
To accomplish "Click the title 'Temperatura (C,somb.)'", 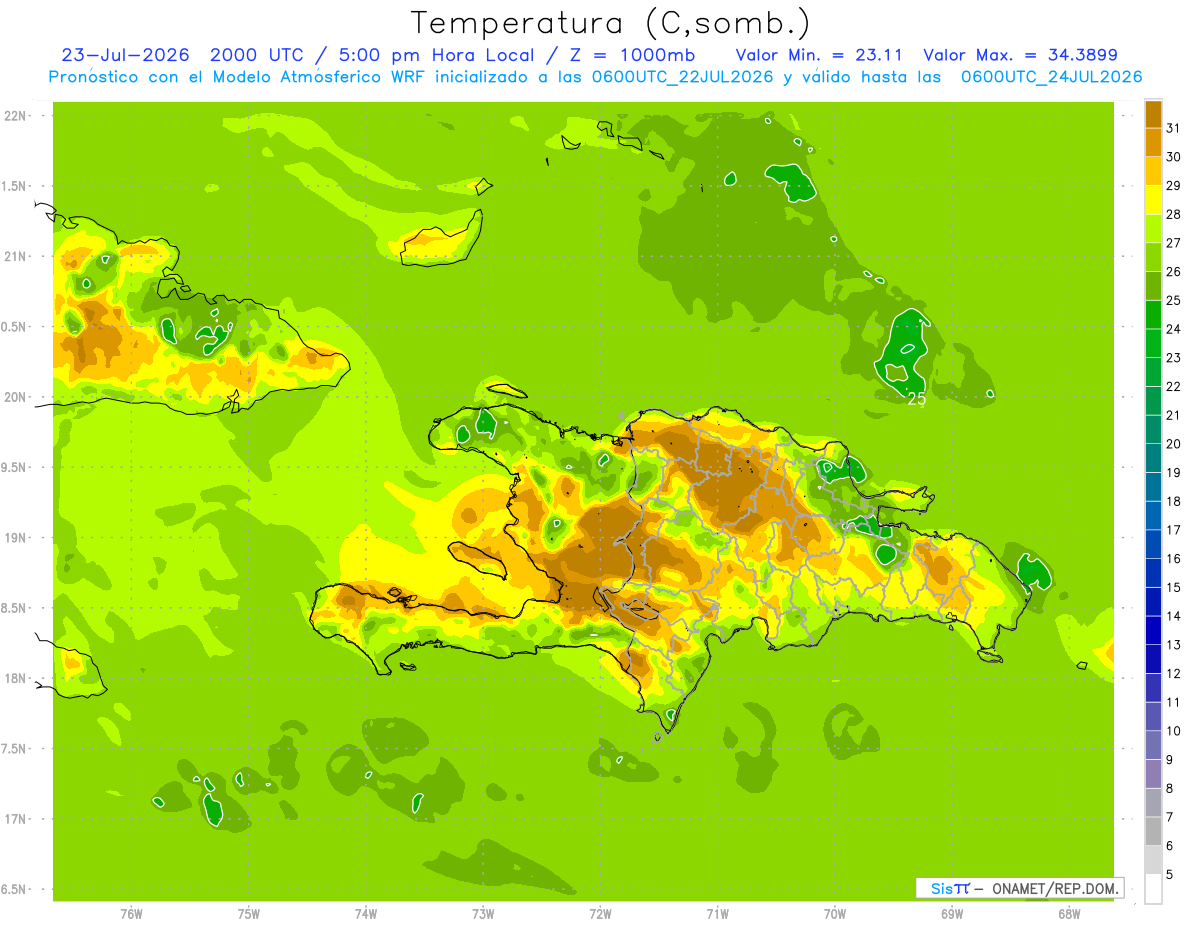I will (x=611, y=23).
